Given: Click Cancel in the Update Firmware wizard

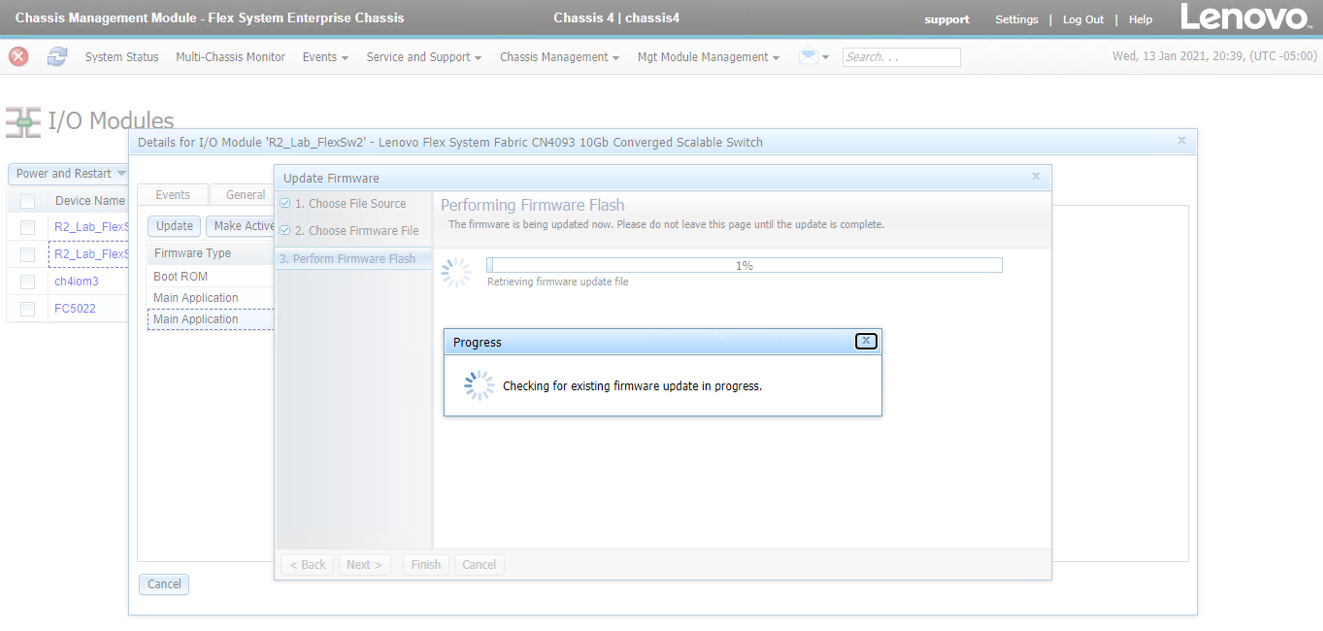Looking at the screenshot, I should click(x=479, y=565).
